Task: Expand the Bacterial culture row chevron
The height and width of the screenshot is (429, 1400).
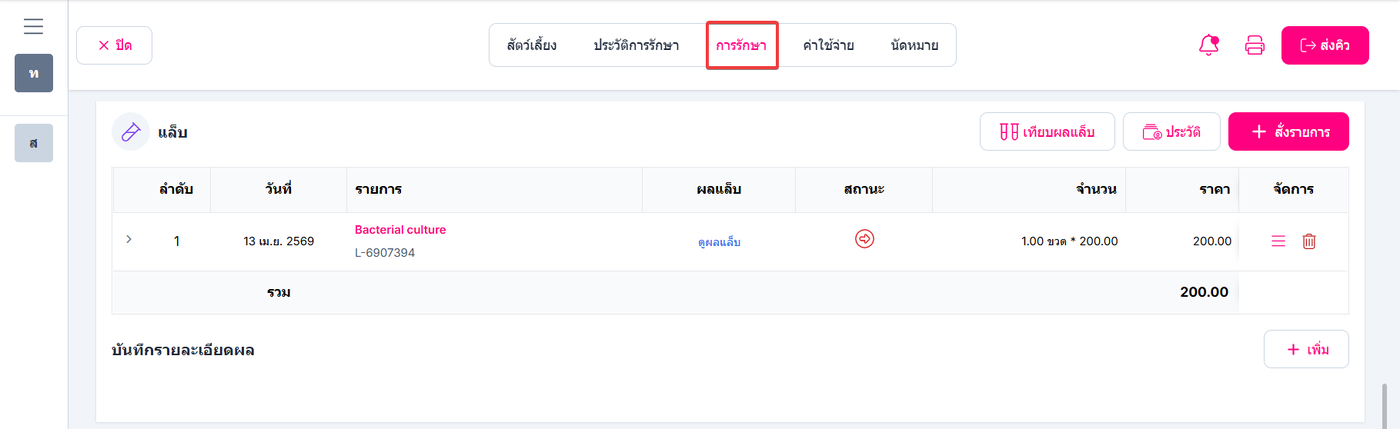Action: pos(128,240)
